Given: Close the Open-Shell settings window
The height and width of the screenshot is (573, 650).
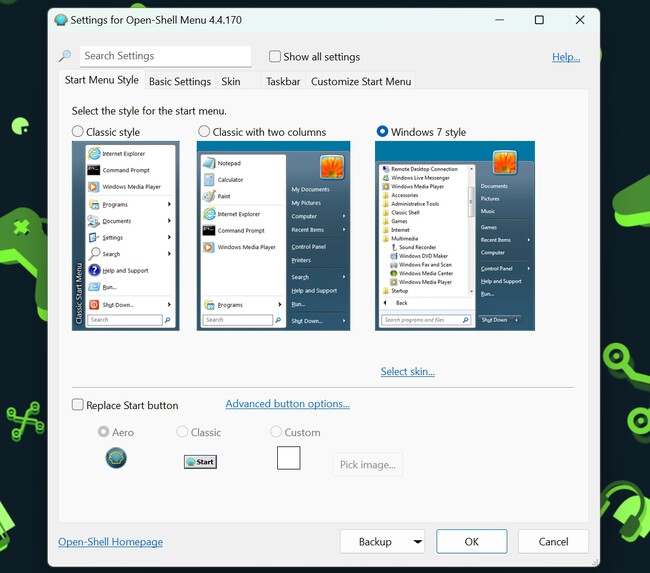Looking at the screenshot, I should (580, 20).
